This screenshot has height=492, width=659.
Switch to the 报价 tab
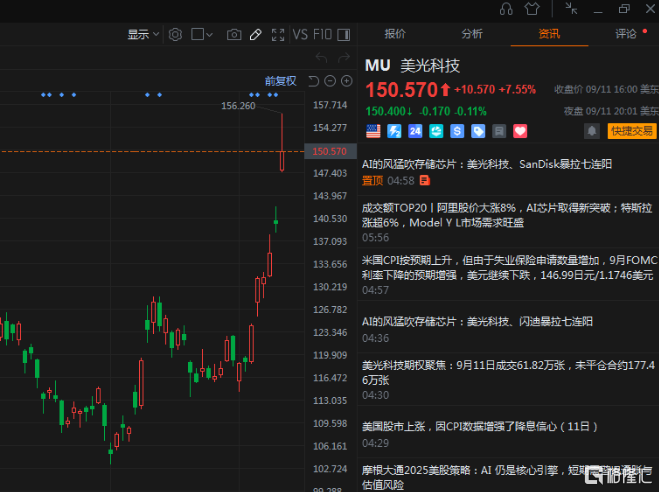pyautogui.click(x=395, y=34)
